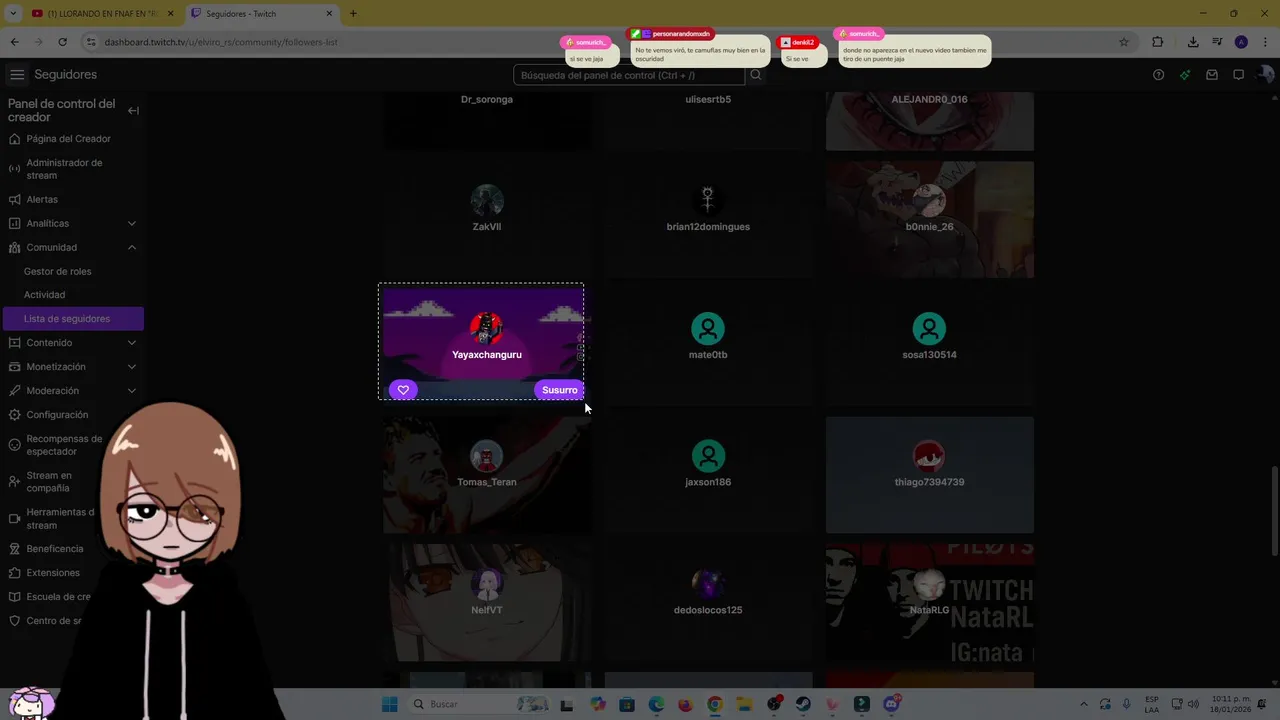Image resolution: width=1280 pixels, height=720 pixels.
Task: Open Recompensas de espectador menu item
Action: [x=64, y=445]
